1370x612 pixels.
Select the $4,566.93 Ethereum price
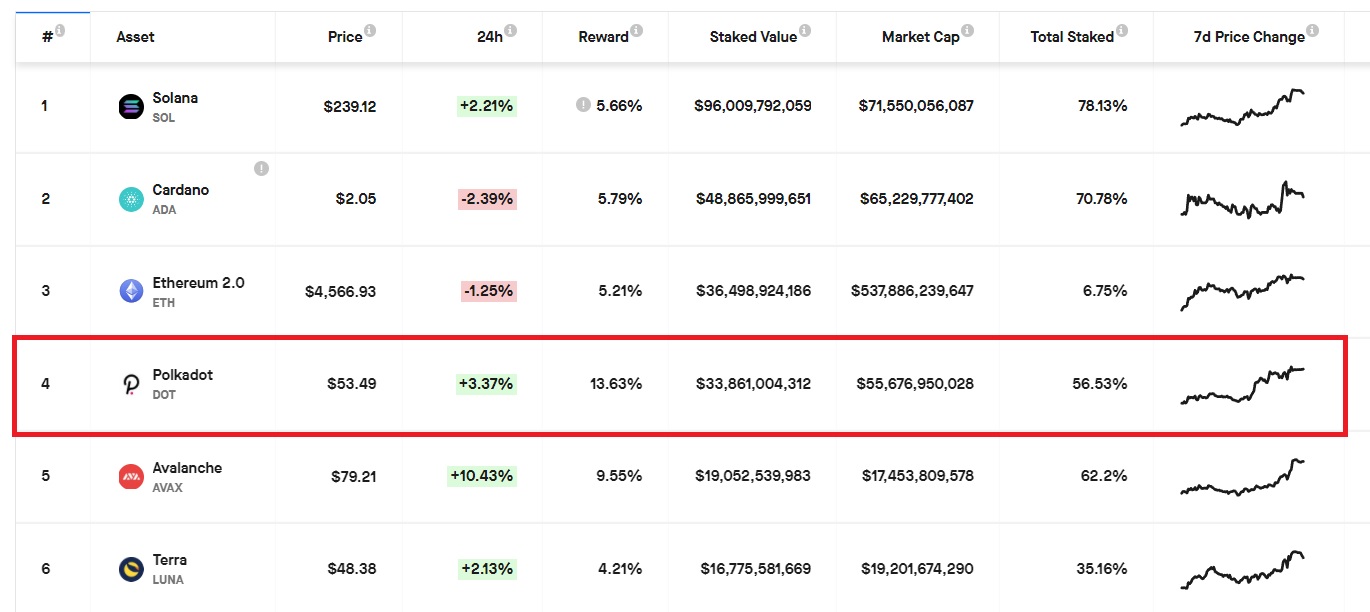[341, 291]
